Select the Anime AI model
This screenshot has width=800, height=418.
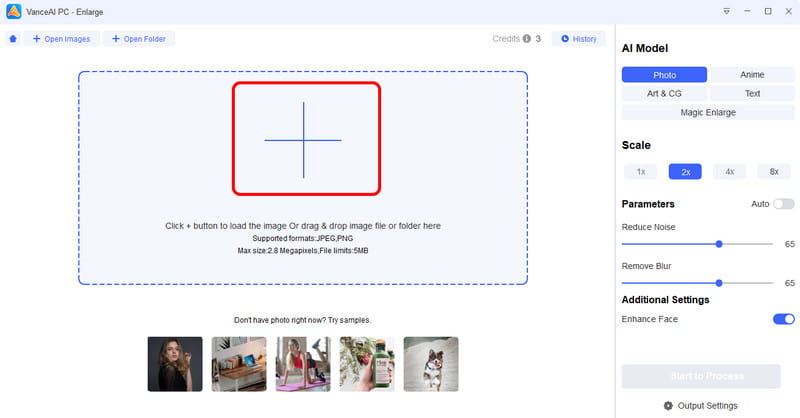(752, 75)
